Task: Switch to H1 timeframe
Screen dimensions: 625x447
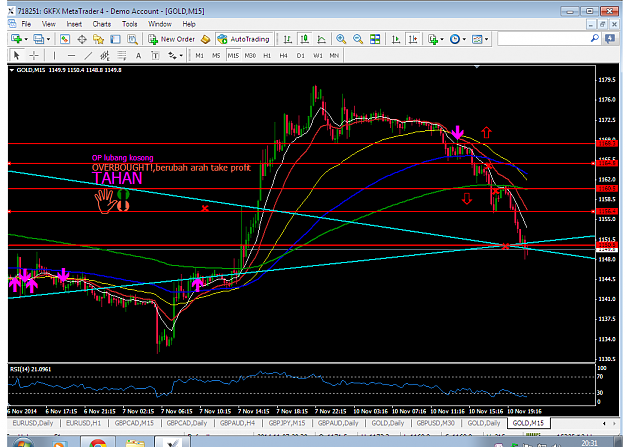Action: click(267, 55)
